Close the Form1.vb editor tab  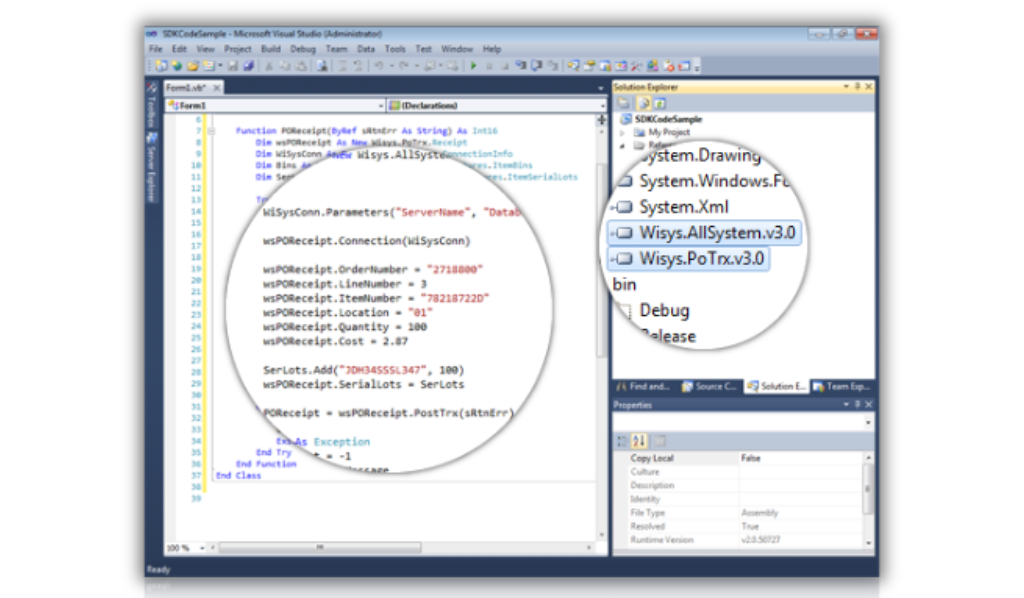[216, 88]
